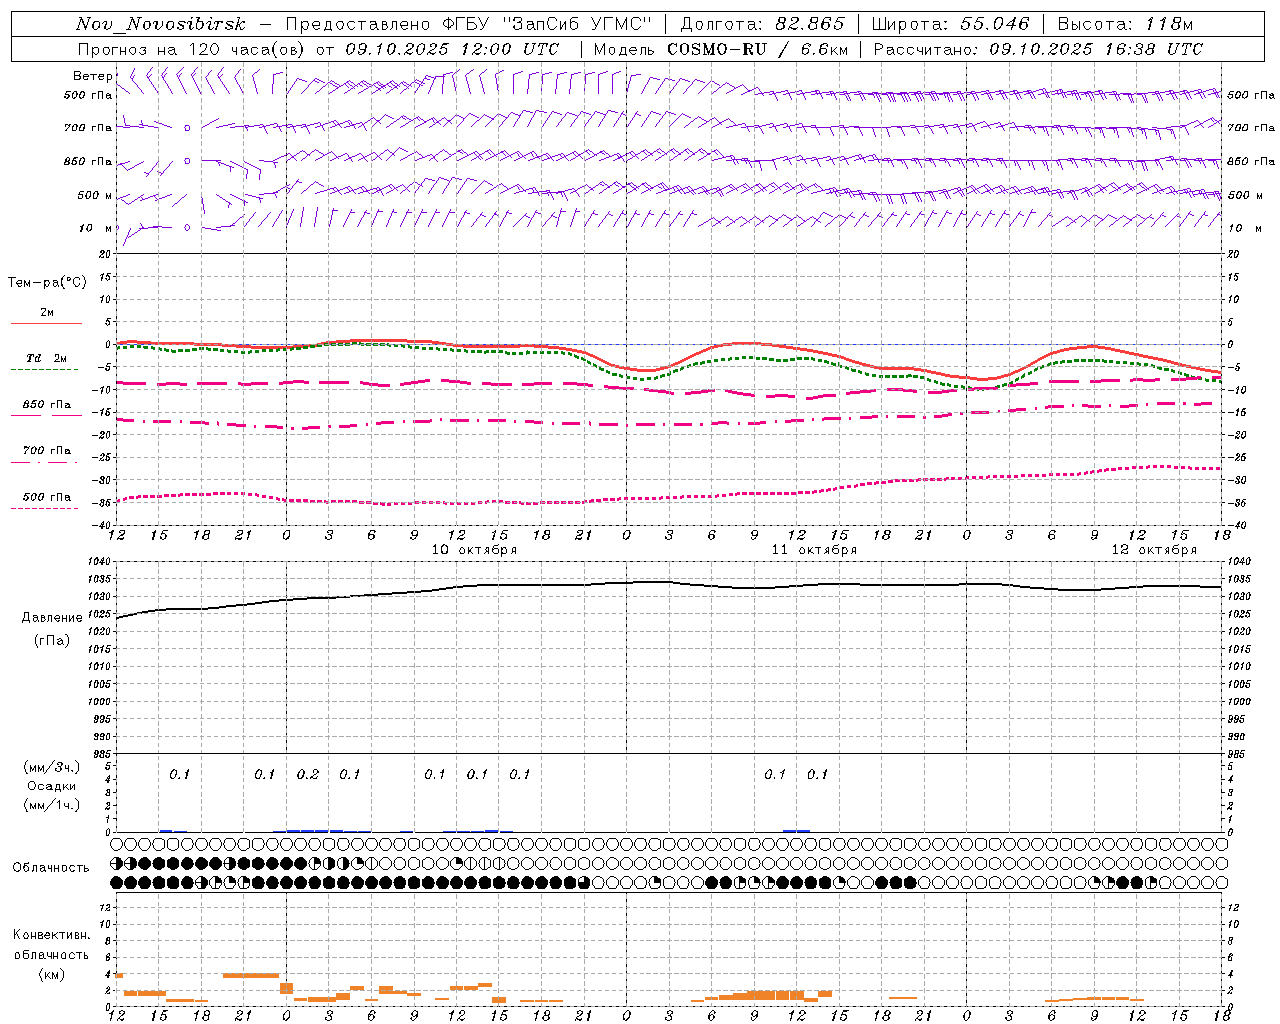1280x1024 pixels.
Task: Click the (мм/1ч.) precipitation unit label
Action: click(52, 805)
